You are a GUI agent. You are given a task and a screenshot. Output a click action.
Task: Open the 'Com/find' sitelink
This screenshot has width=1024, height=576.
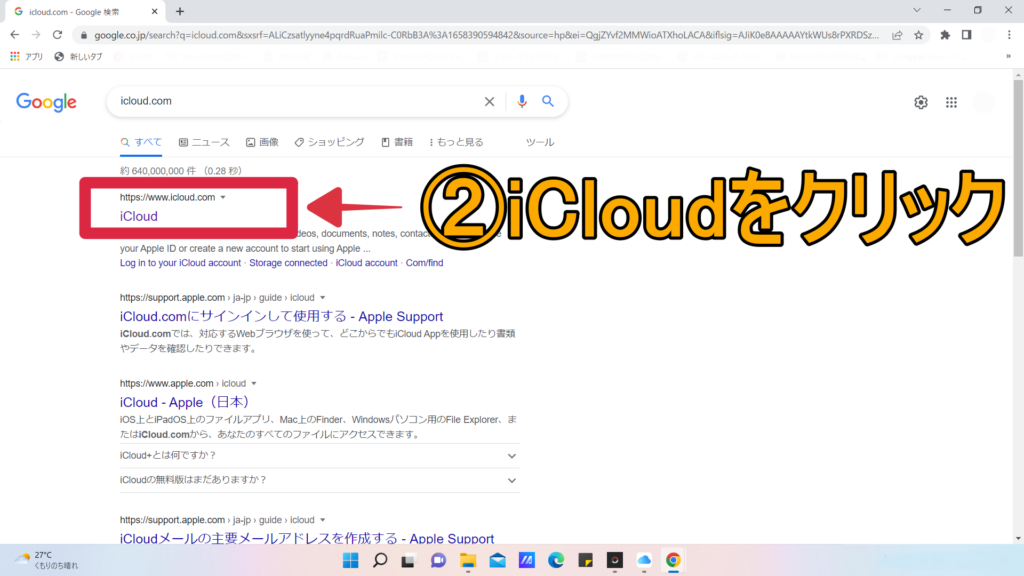[x=424, y=263]
